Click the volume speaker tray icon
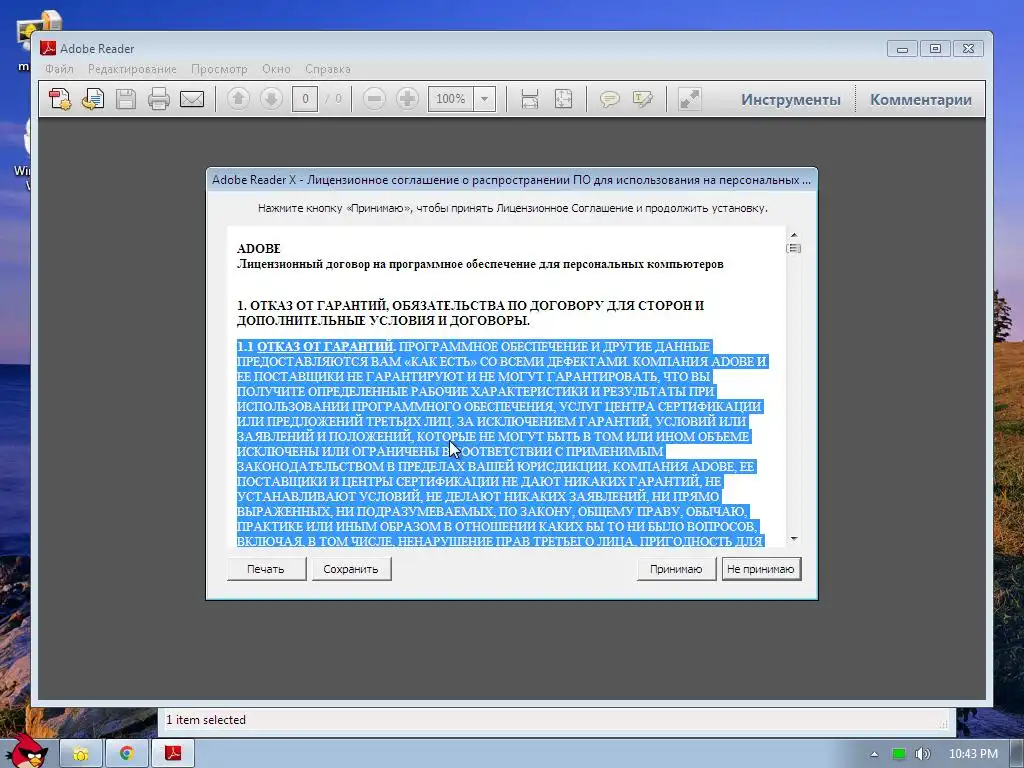The height and width of the screenshot is (768, 1024). pyautogui.click(x=922, y=754)
